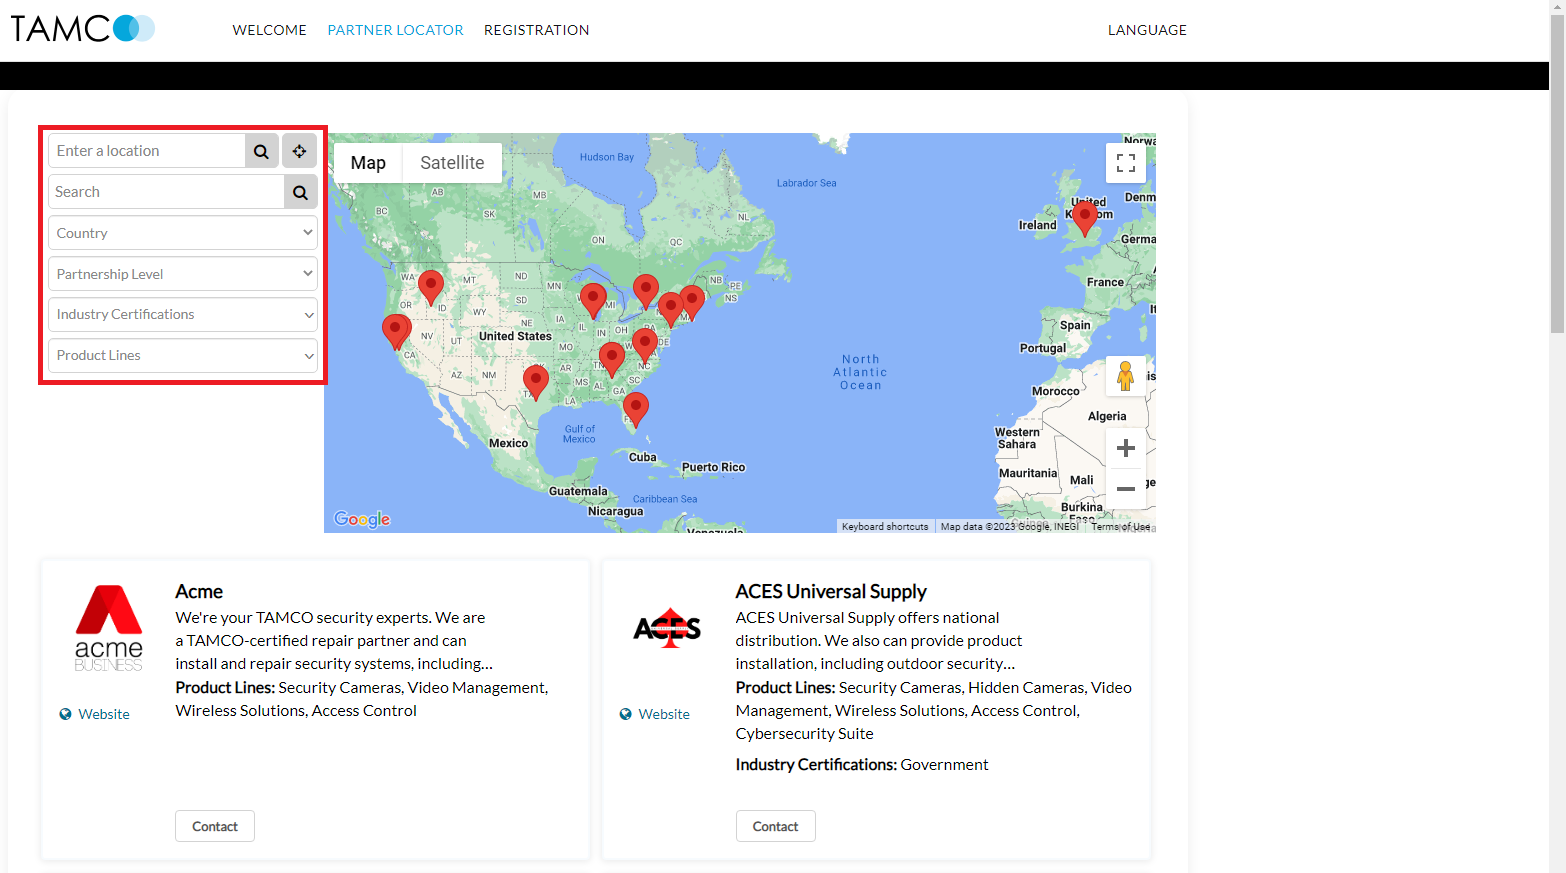Open the REGISTRATION page
1566x873 pixels.
click(x=537, y=30)
